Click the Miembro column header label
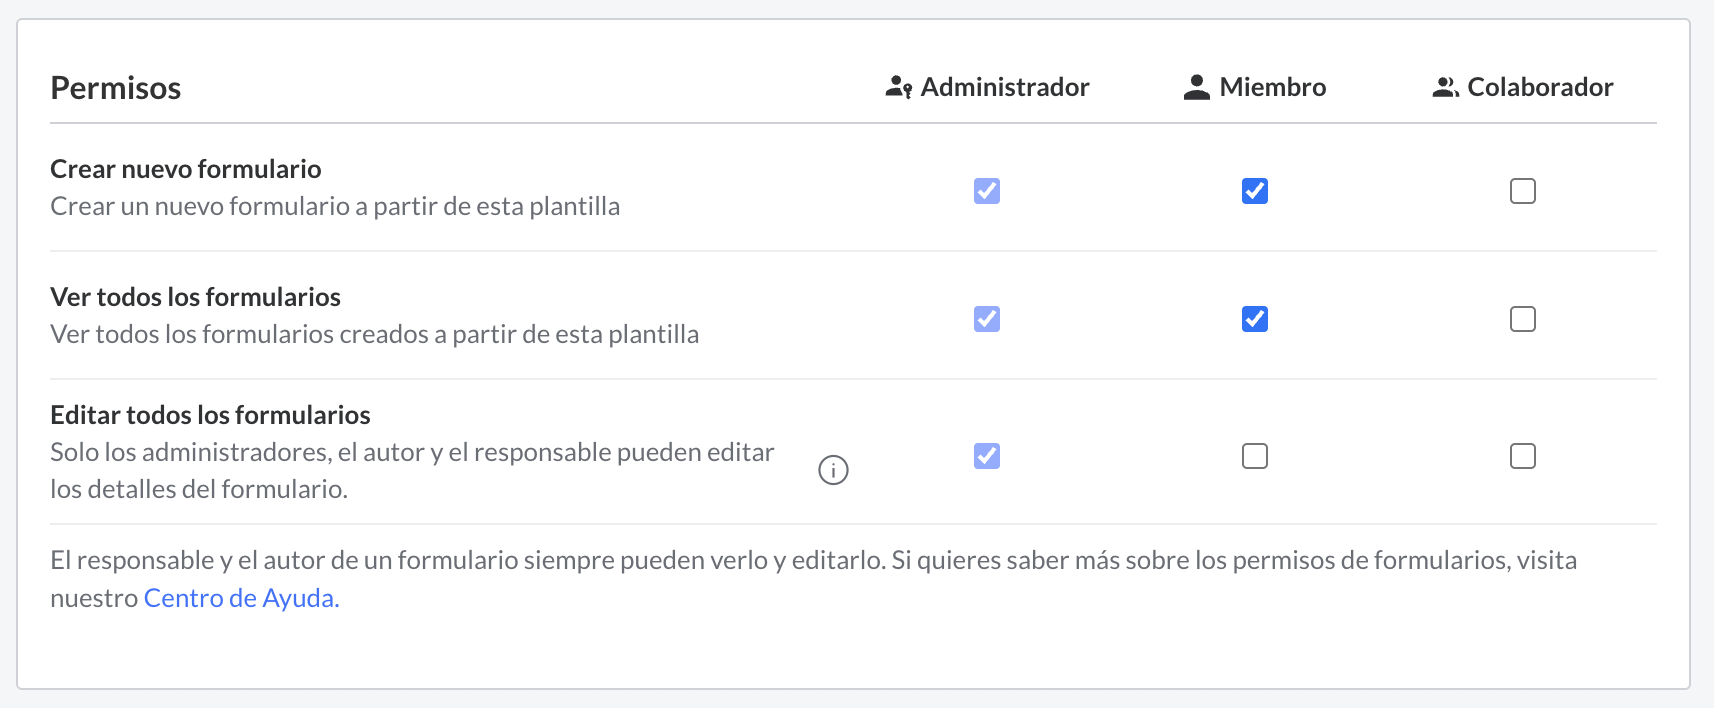Image resolution: width=1714 pixels, height=708 pixels. point(1273,88)
